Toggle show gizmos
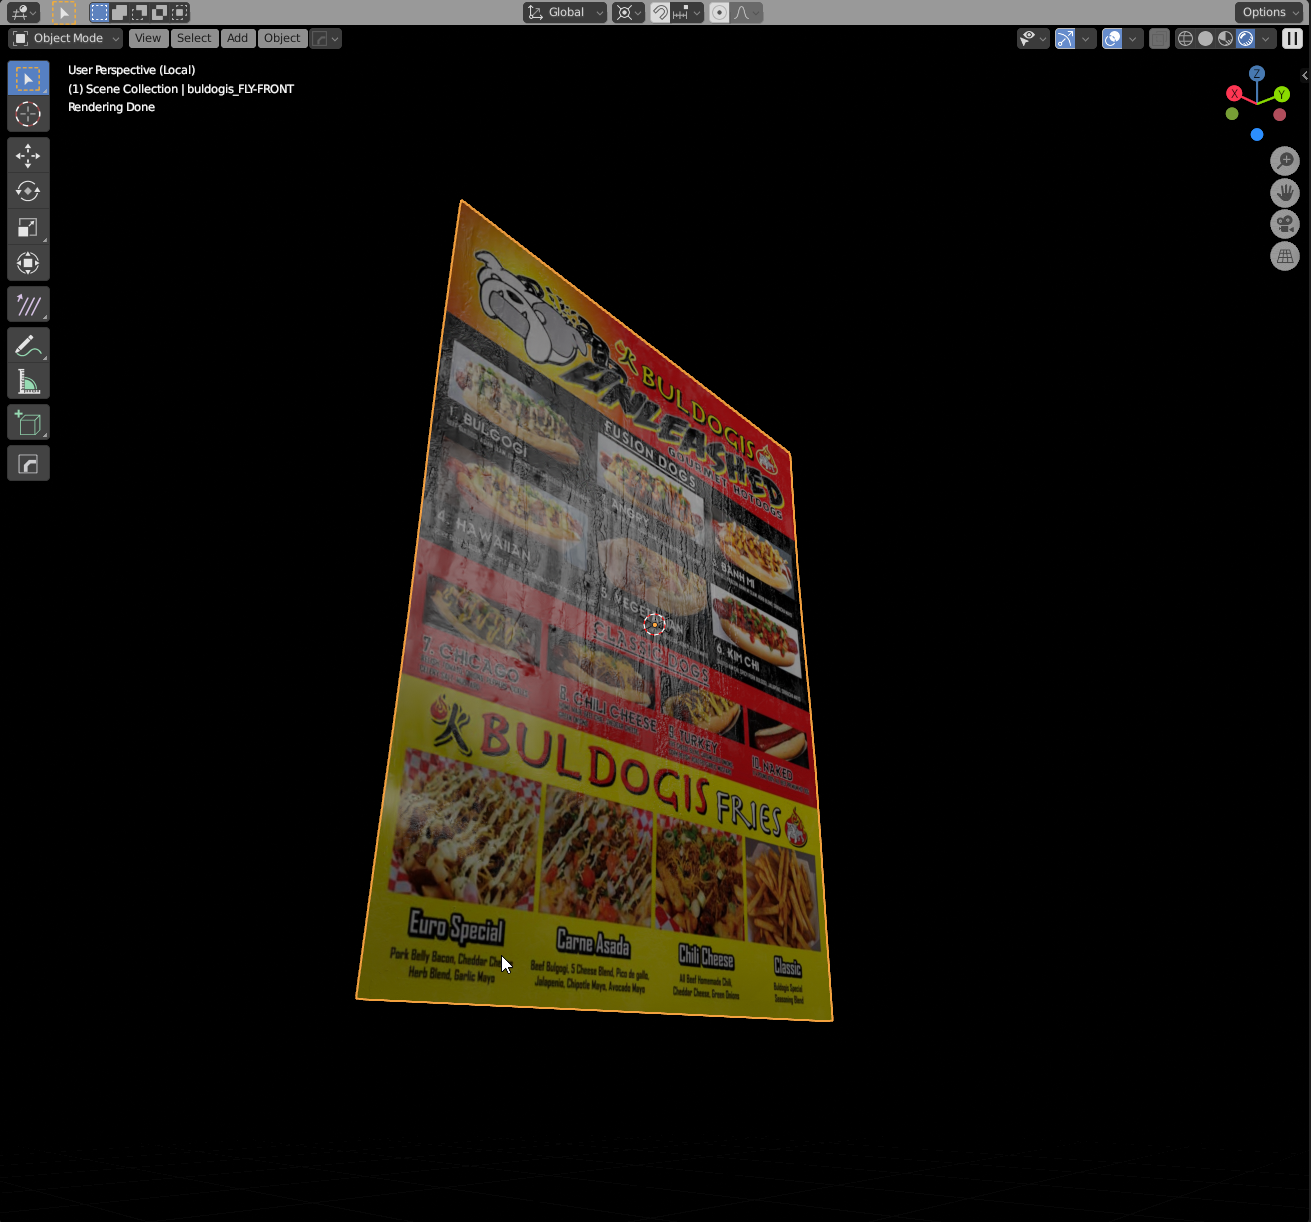 [1065, 38]
